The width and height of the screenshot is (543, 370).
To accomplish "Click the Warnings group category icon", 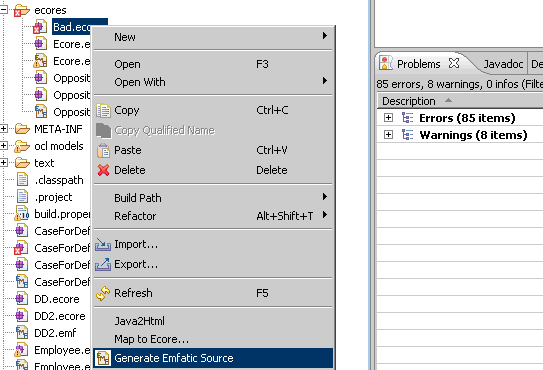I will pyautogui.click(x=407, y=134).
